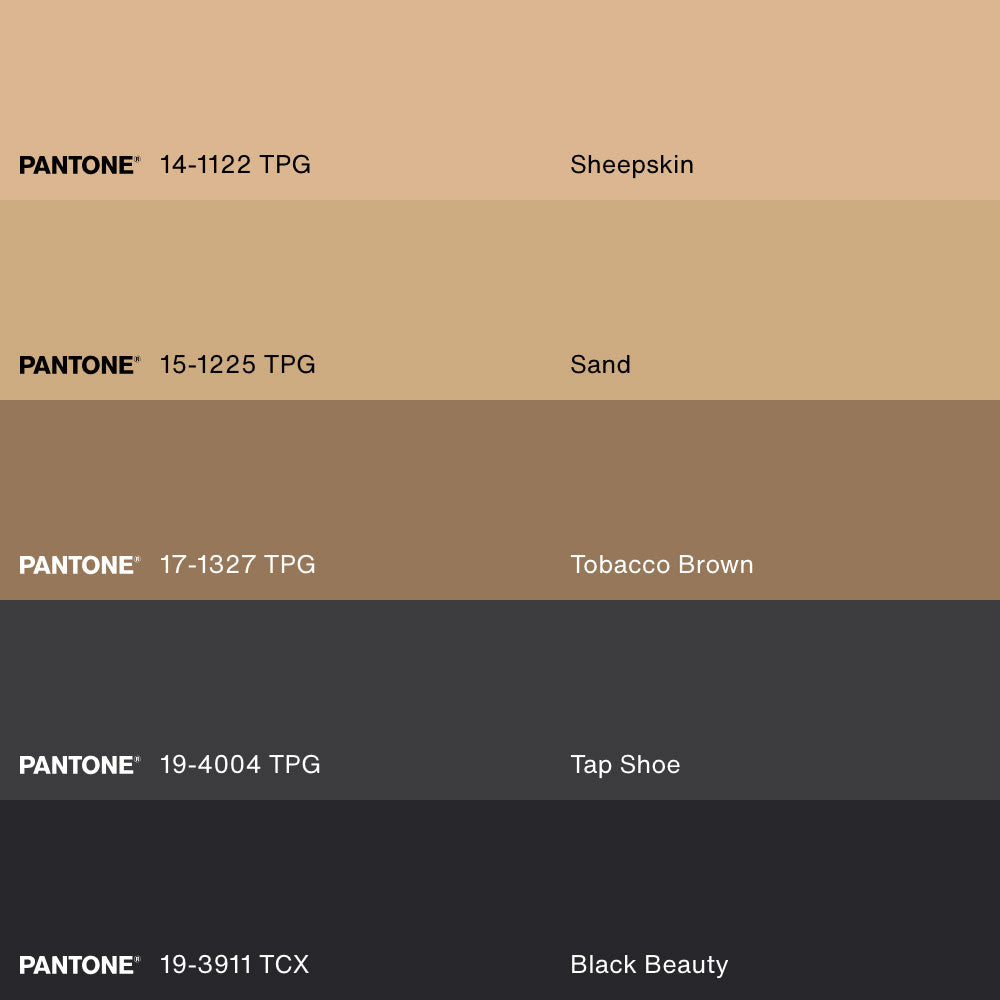
Task: Click the Black Beauty color name
Action: [649, 966]
